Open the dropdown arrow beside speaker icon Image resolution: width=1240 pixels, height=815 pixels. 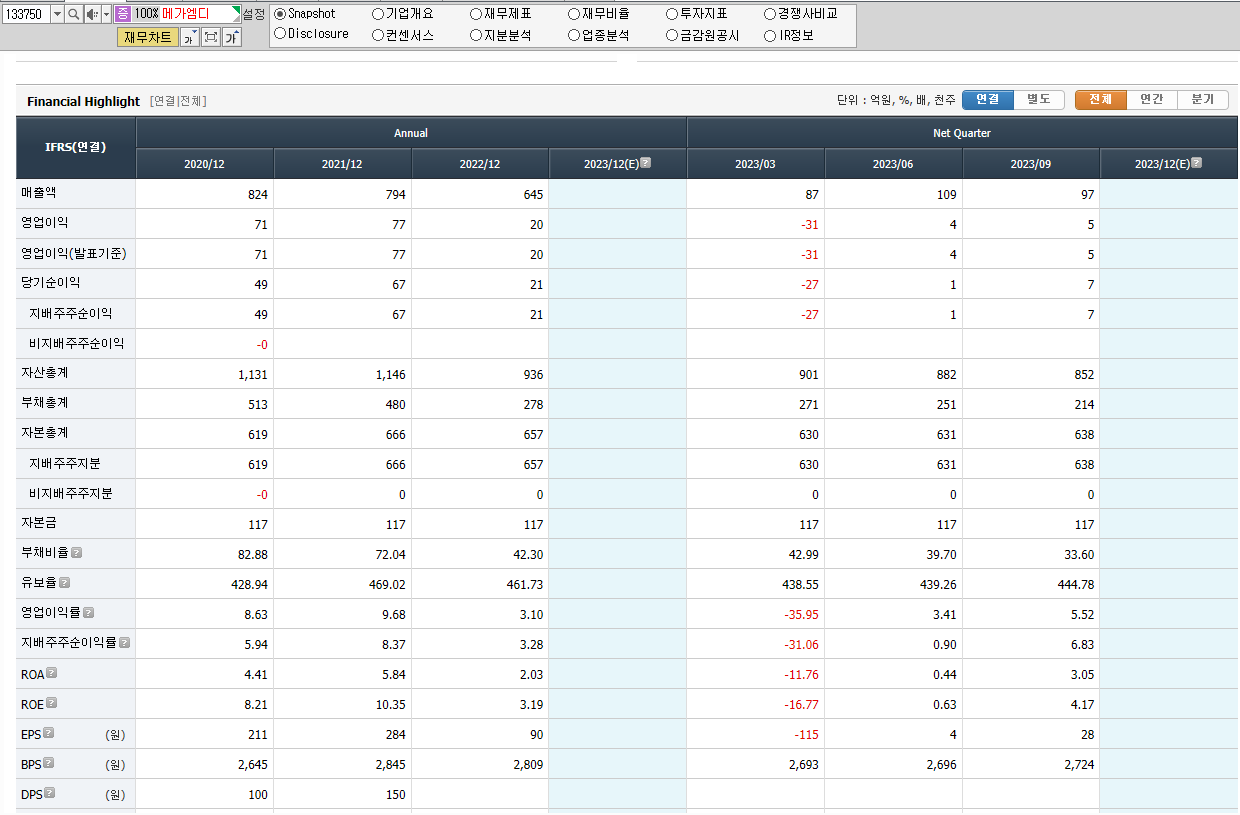106,14
